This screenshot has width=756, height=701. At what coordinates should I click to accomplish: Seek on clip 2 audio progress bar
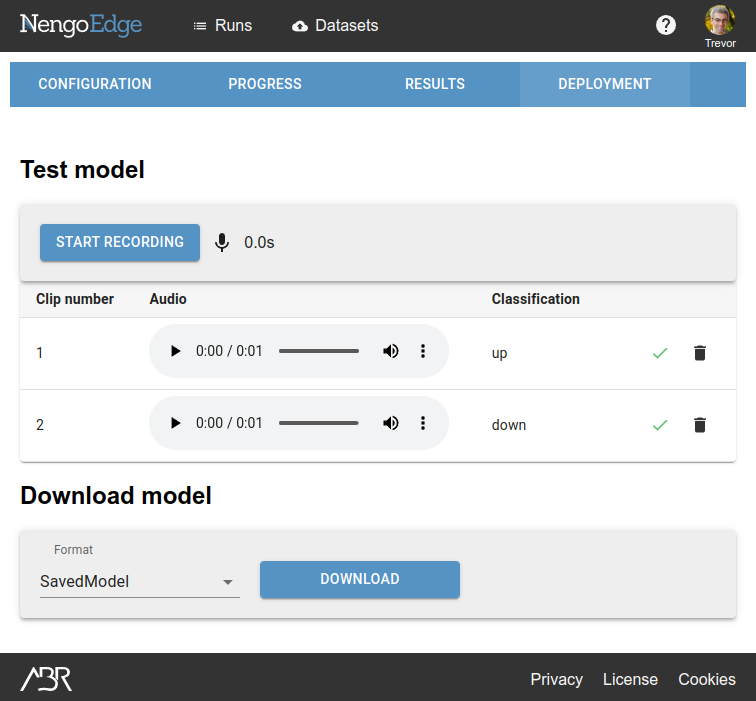point(319,423)
